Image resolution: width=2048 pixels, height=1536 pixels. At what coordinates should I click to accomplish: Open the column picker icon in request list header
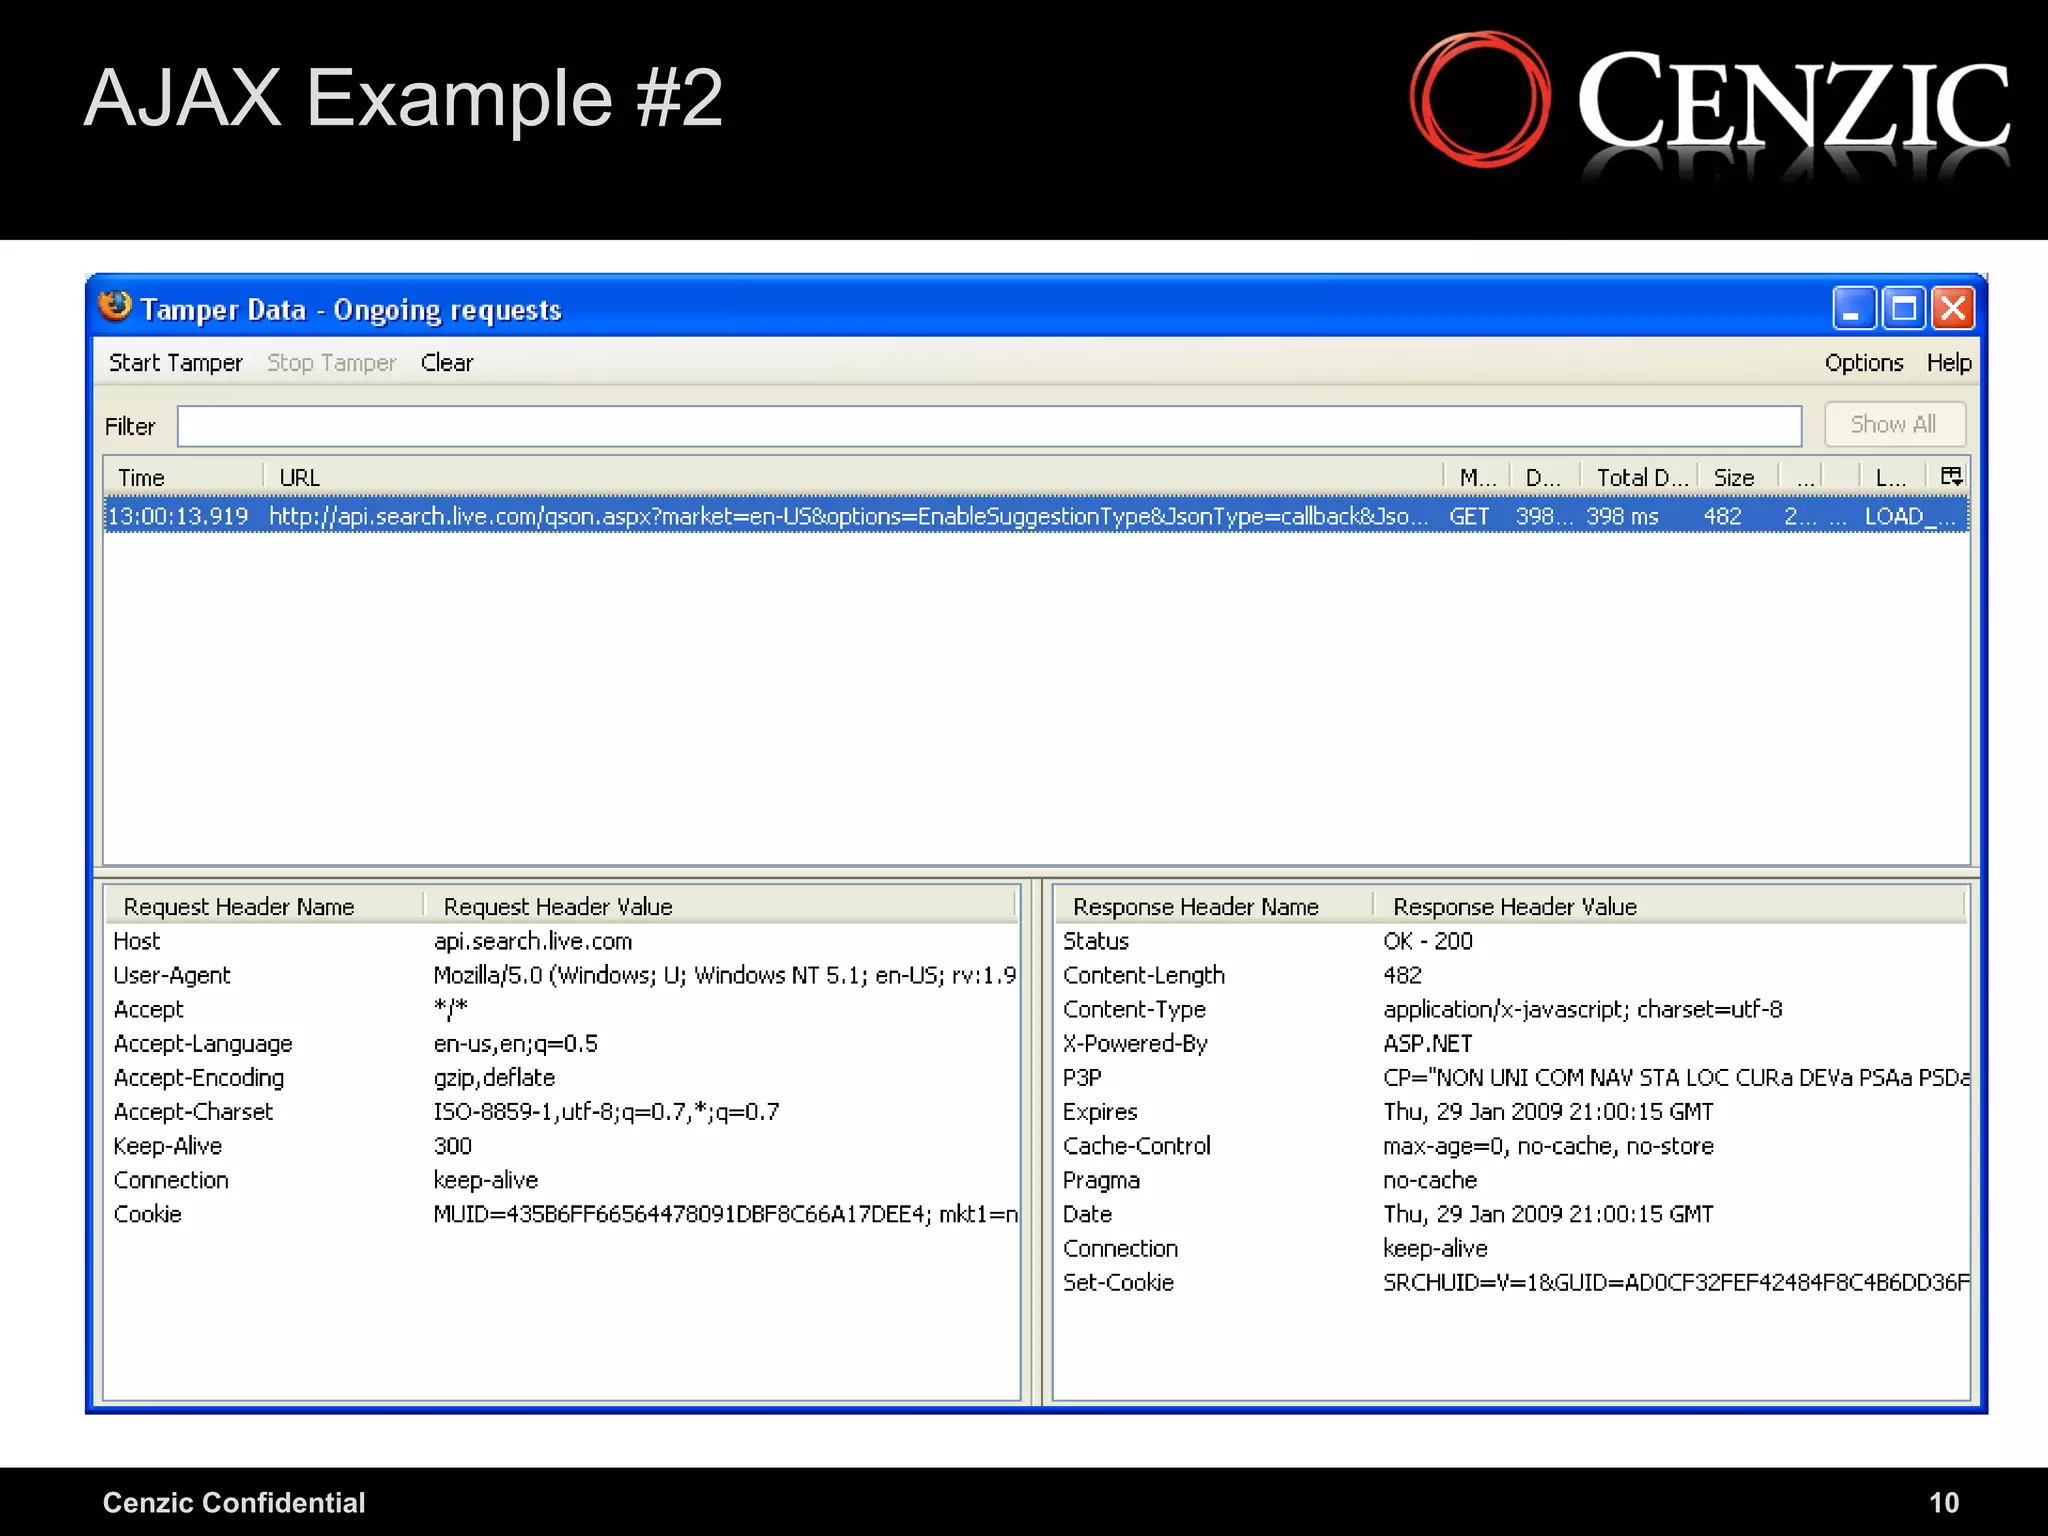[1951, 477]
